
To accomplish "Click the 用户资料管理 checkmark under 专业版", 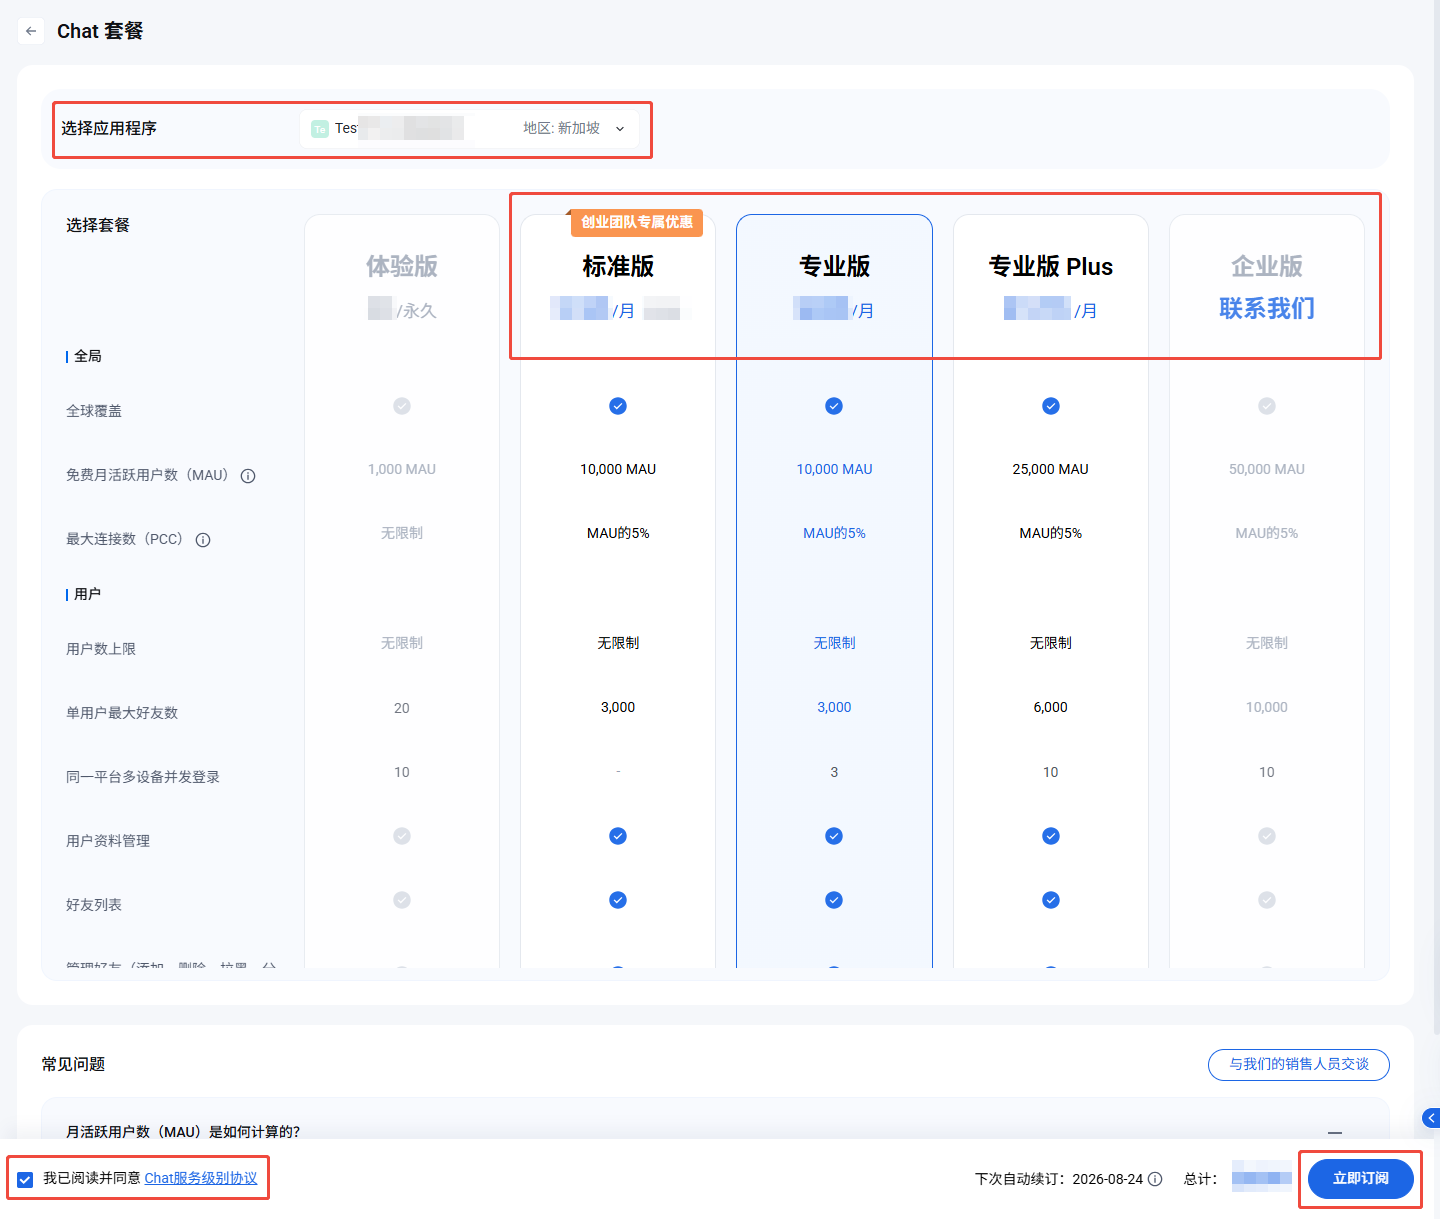I will [834, 836].
